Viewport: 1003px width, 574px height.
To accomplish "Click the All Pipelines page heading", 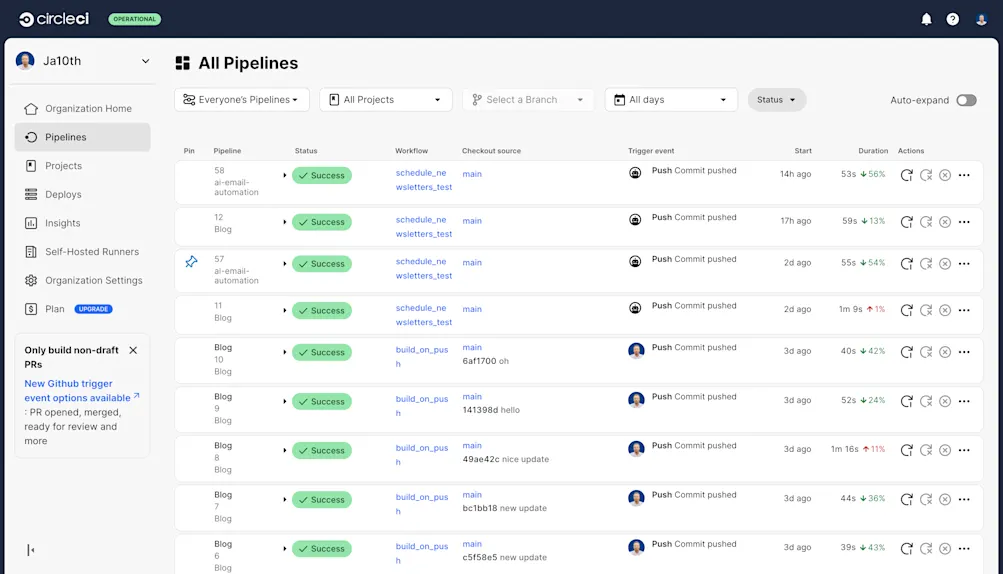I will pos(248,63).
